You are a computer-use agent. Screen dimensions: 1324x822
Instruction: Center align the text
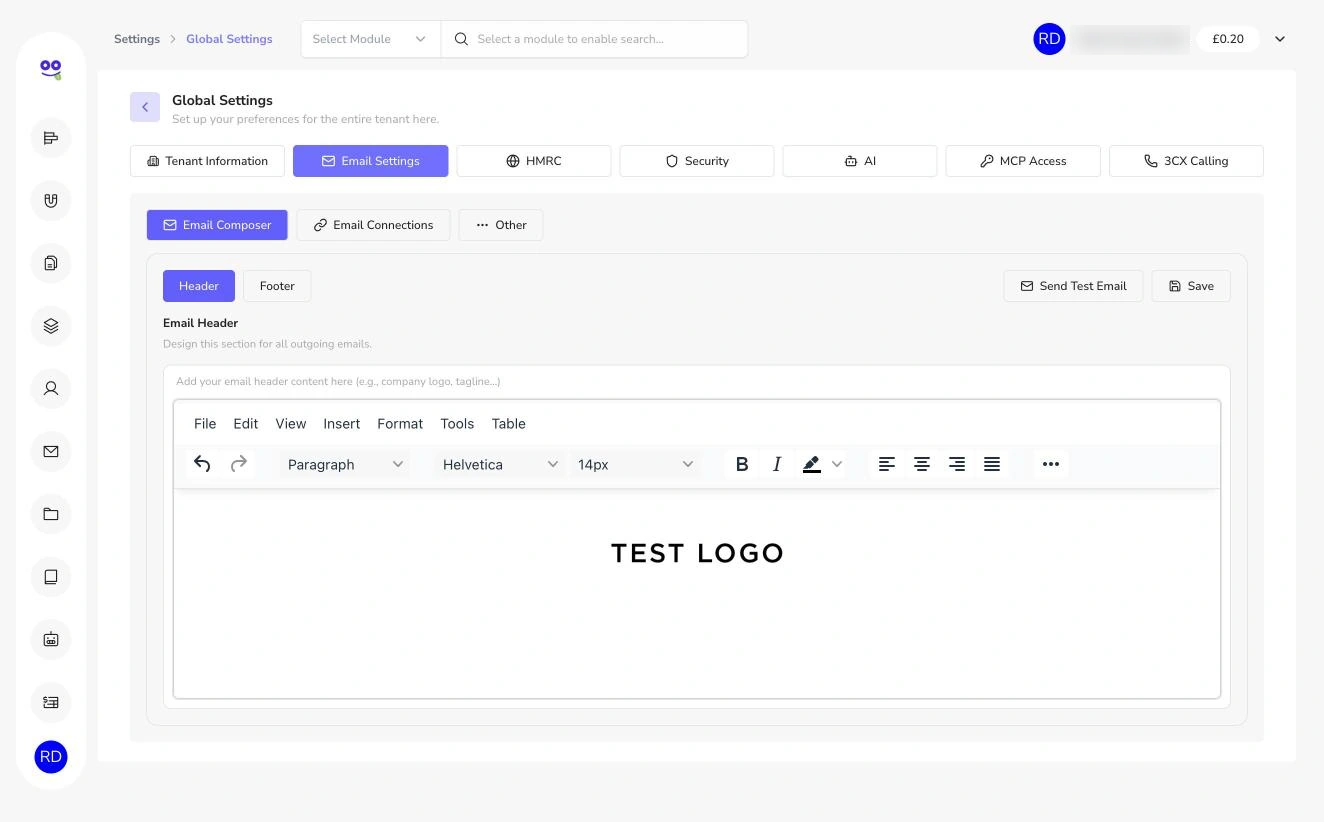point(922,464)
